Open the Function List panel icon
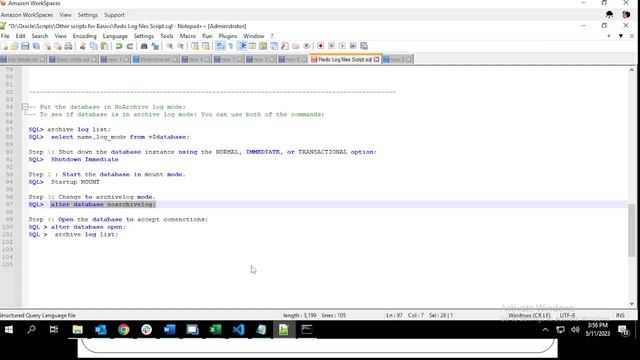This screenshot has width=640, height=360. pos(284,46)
